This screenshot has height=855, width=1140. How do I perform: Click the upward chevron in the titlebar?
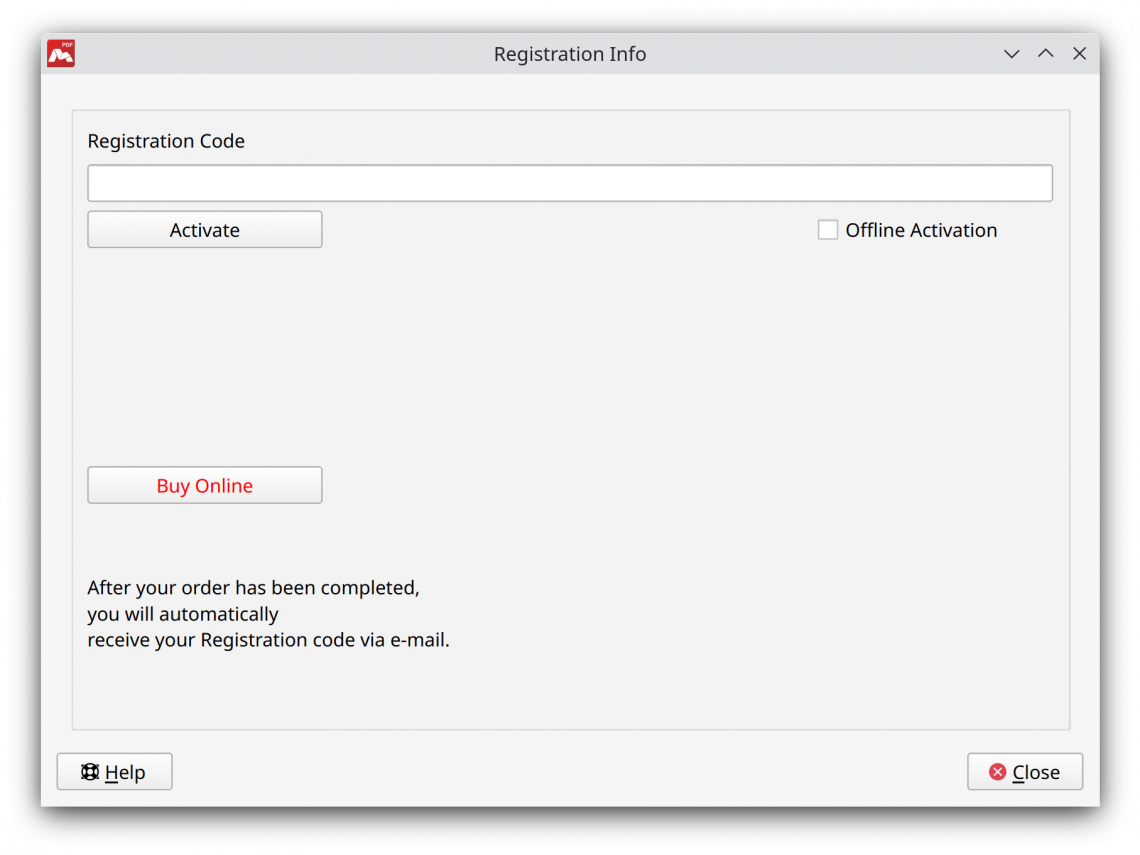click(x=1045, y=53)
